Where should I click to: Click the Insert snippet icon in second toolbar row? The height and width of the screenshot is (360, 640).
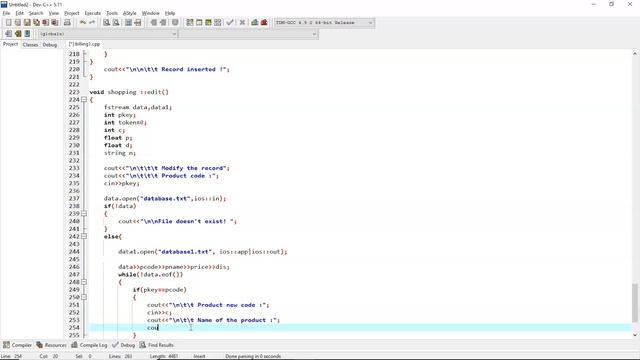[x=8, y=34]
